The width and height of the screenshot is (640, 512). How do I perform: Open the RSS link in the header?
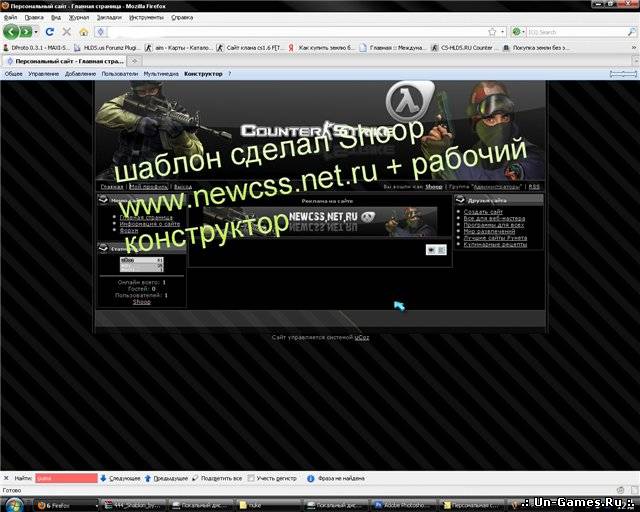tap(534, 187)
